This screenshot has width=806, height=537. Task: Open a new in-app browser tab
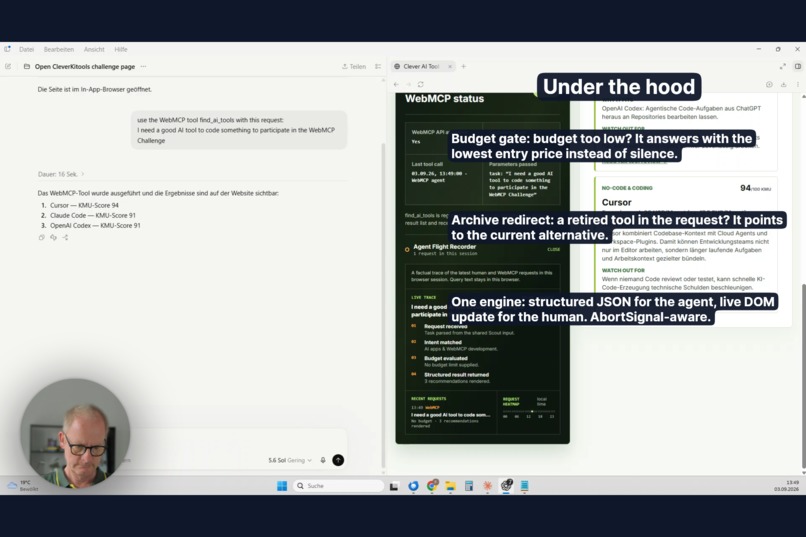click(x=464, y=66)
